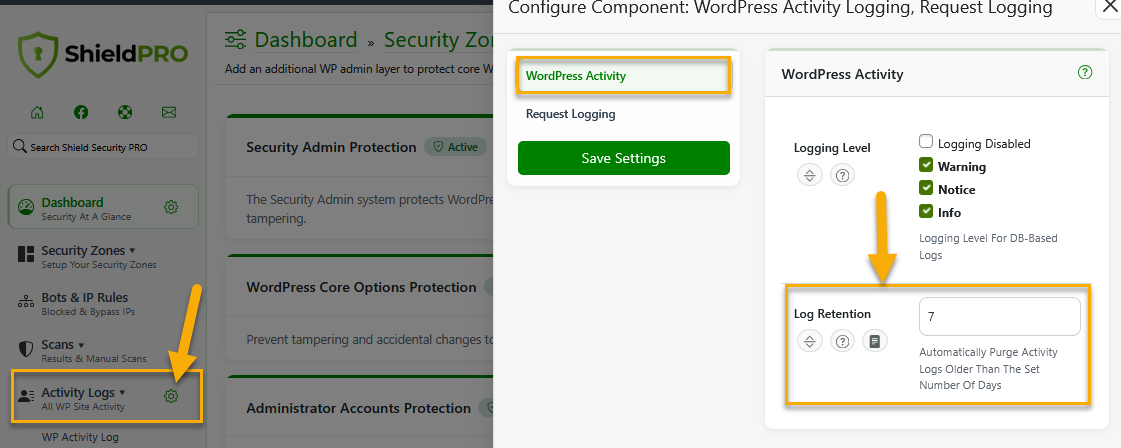1121x448 pixels.
Task: Click the Dashboard gauge icon
Action: [x=26, y=208]
